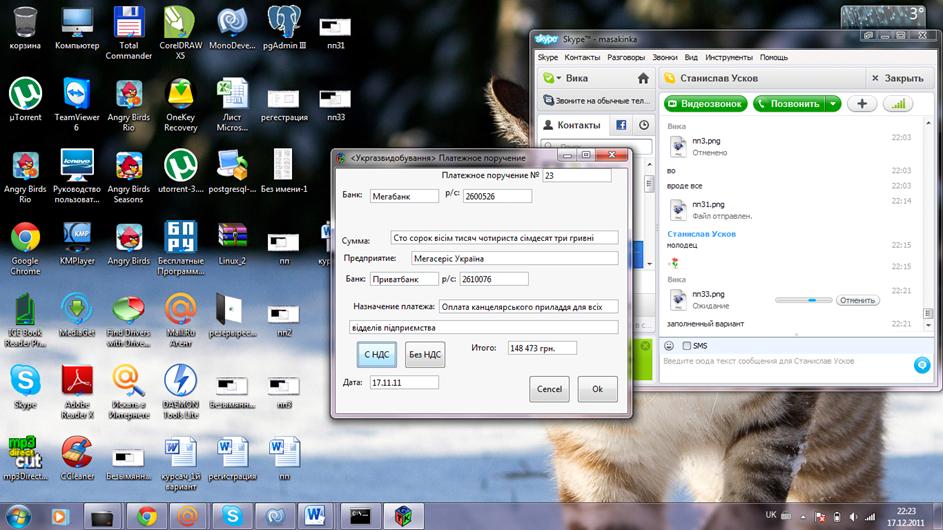Viewport: 943px width, 530px height.
Task: Open the Facebook tab in Skype
Action: point(621,125)
